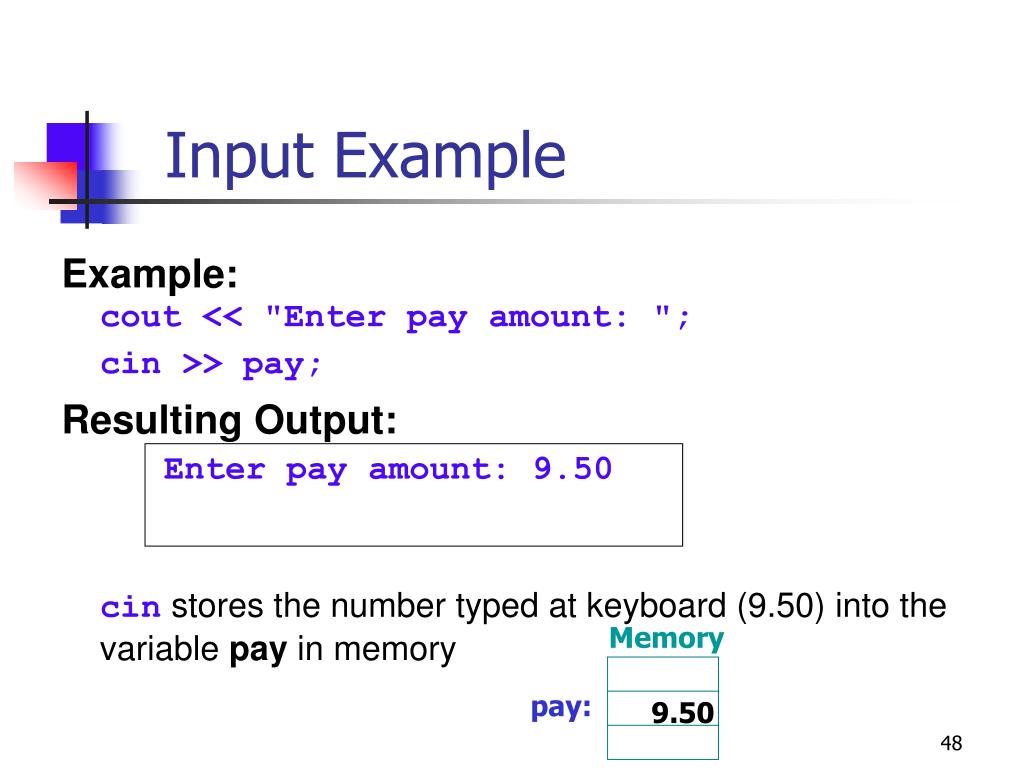Click the red square decoration

tap(46, 184)
